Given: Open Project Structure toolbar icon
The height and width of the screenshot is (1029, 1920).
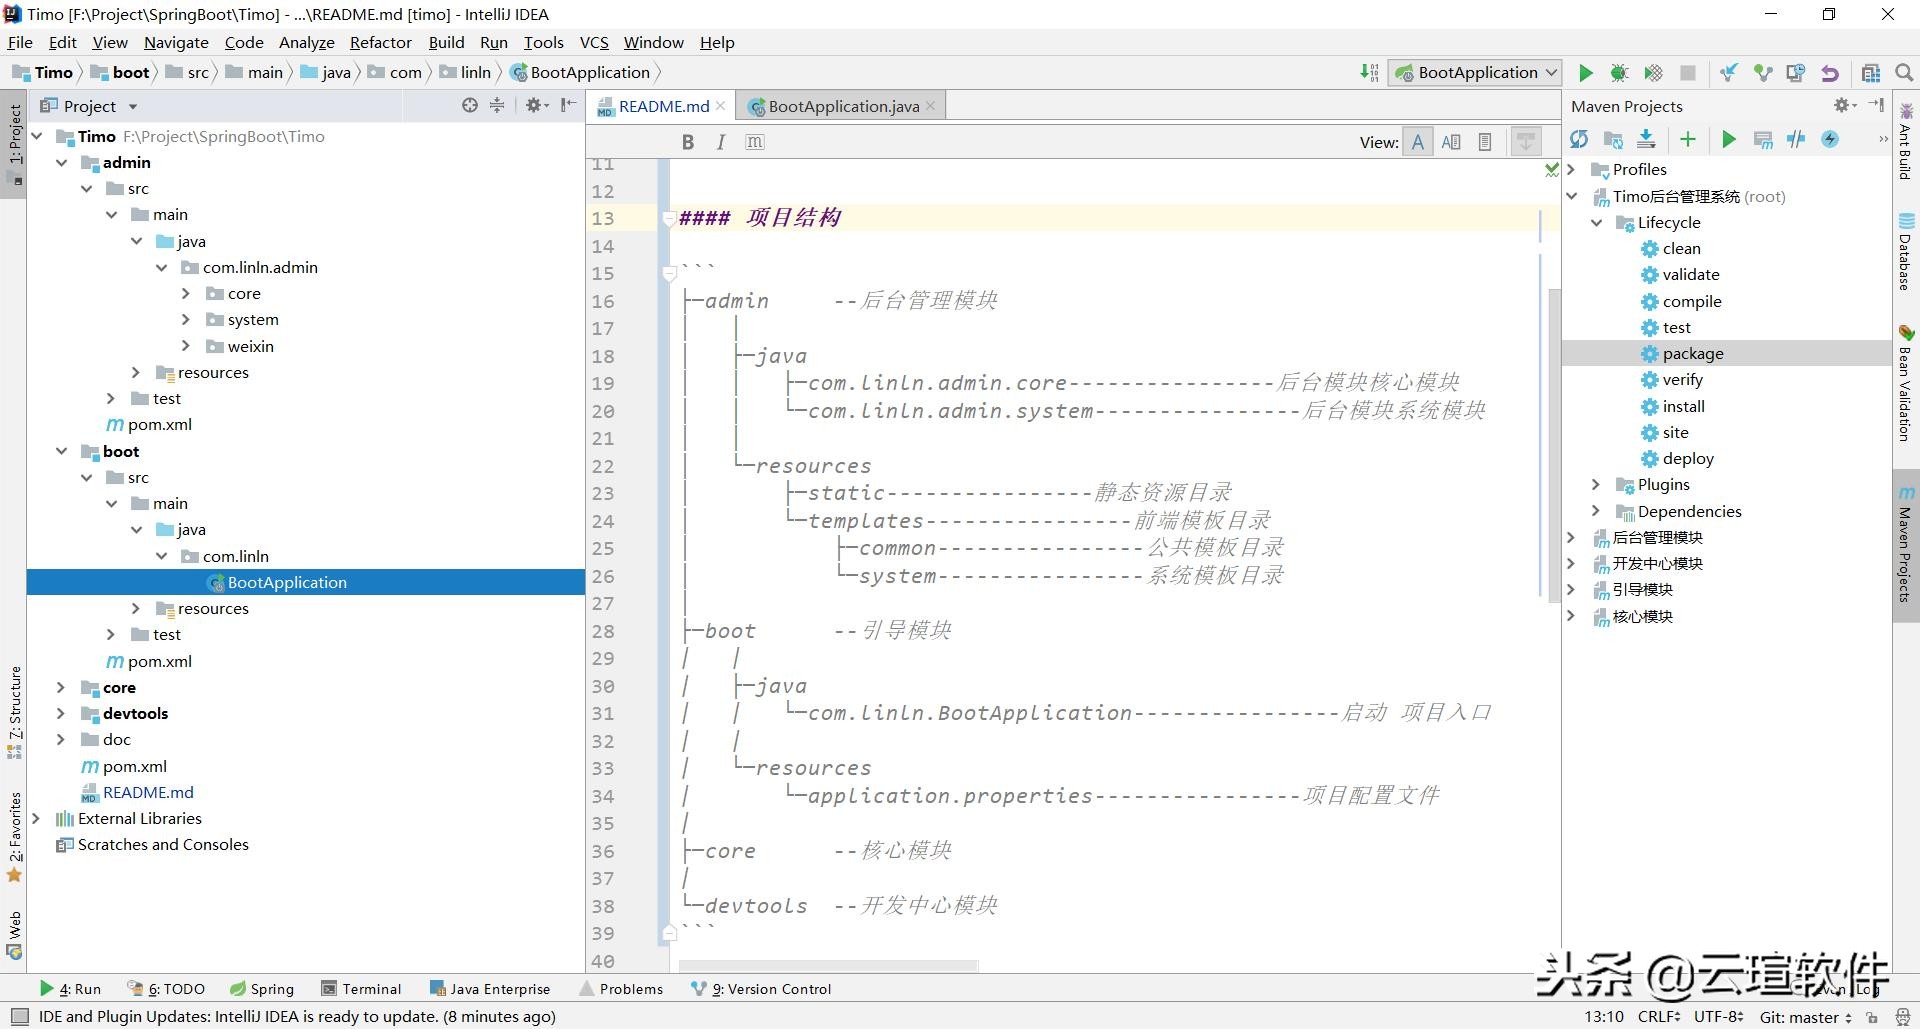Looking at the screenshot, I should [1871, 73].
